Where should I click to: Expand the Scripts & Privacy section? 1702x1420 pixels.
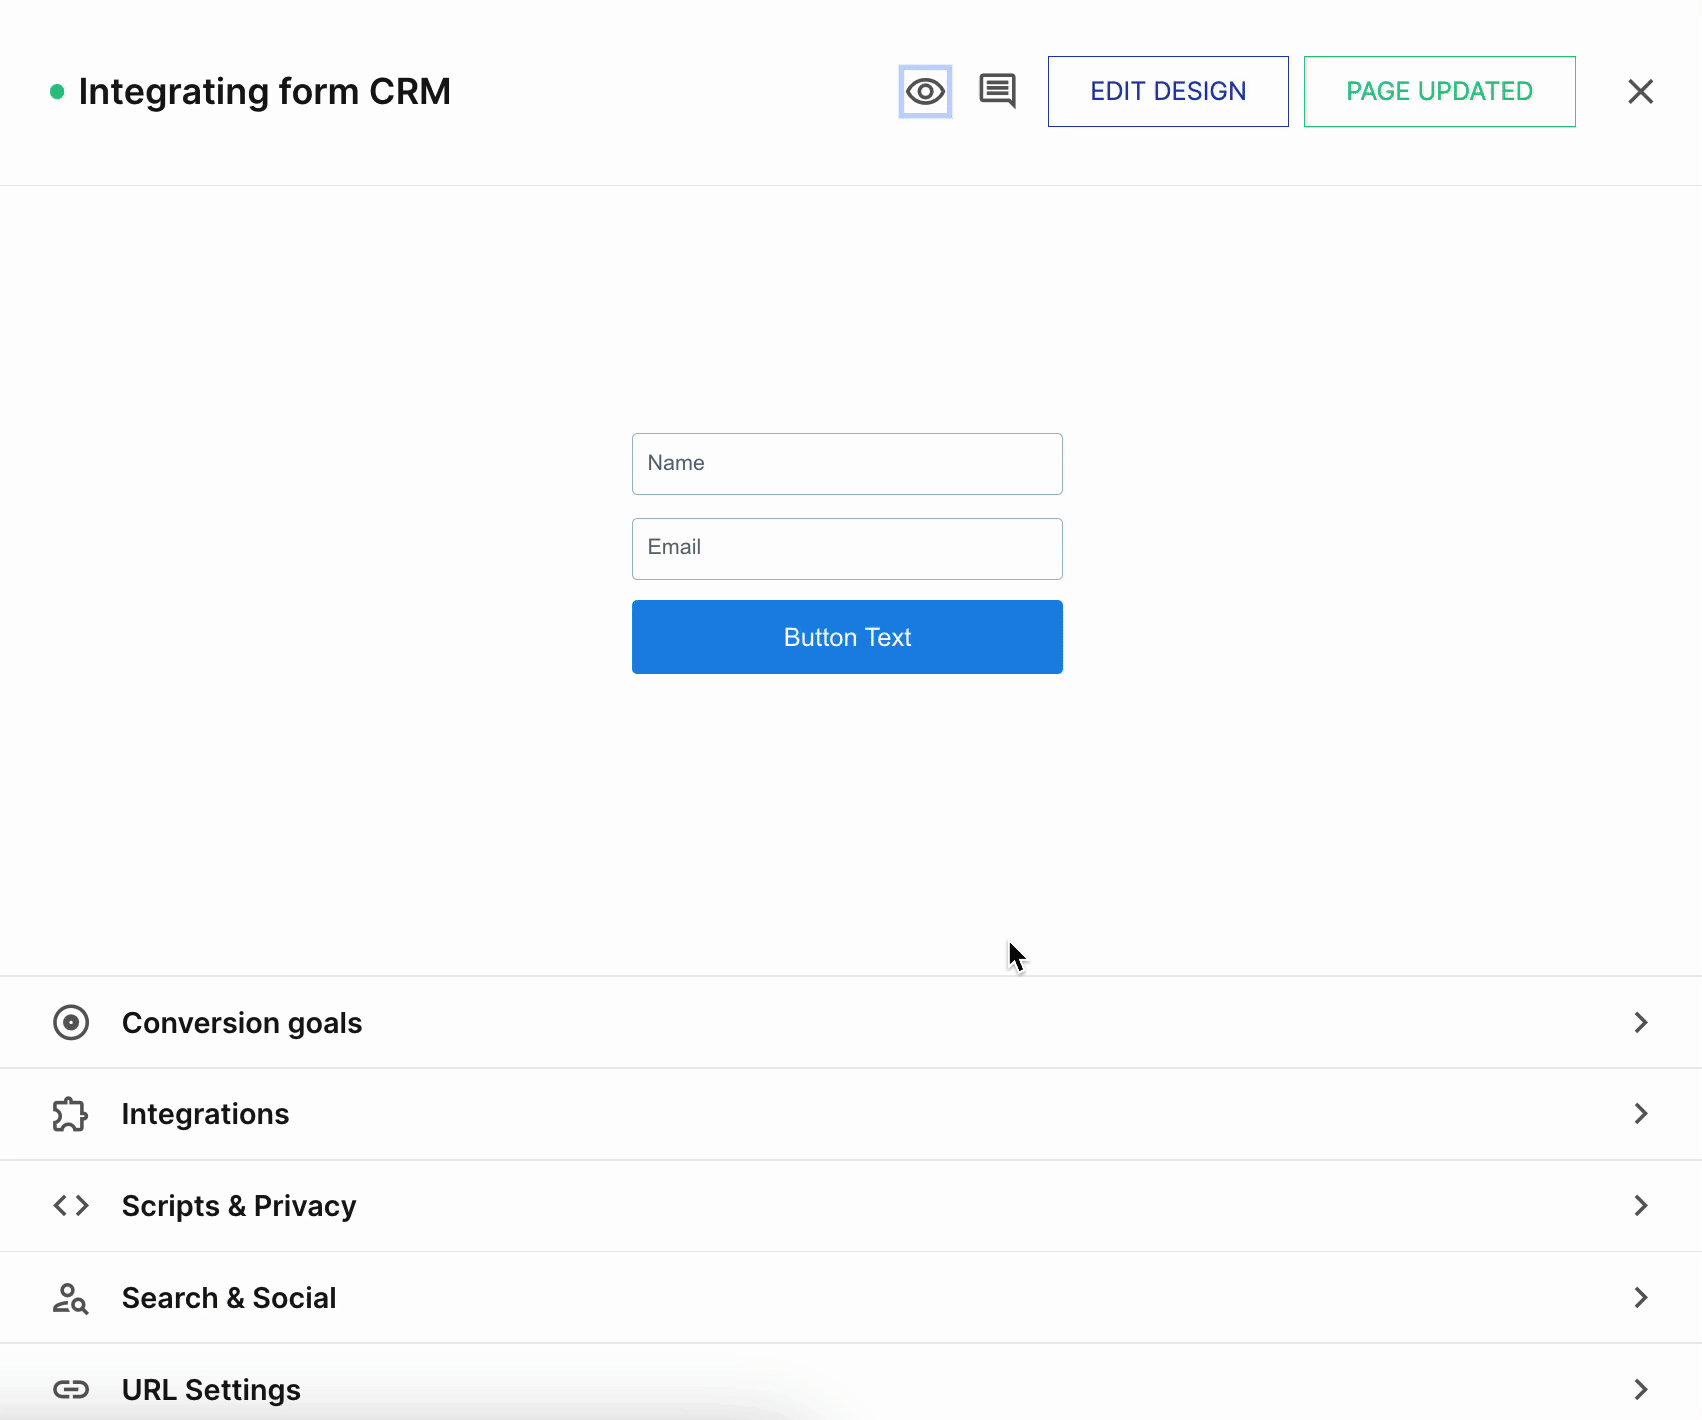click(x=1640, y=1205)
